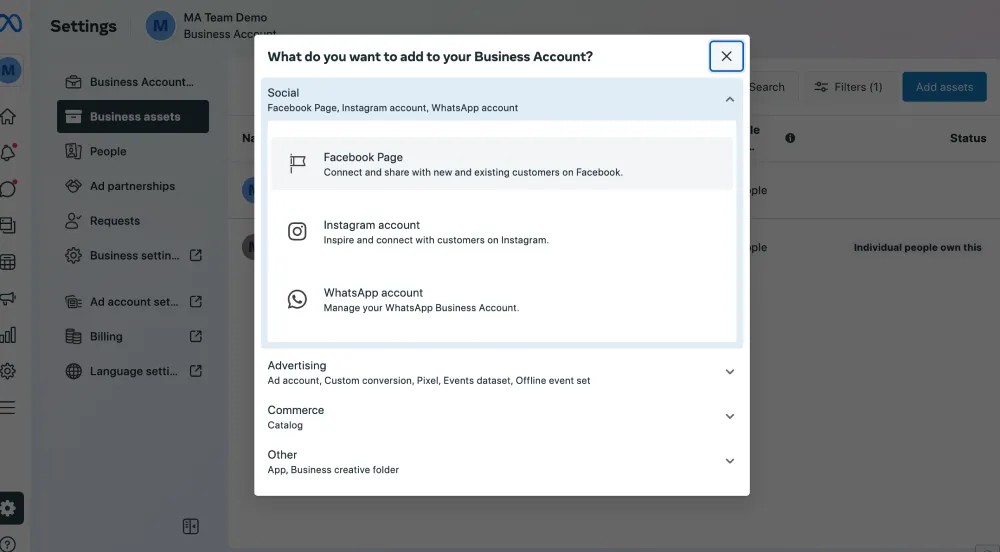Expand the Advertising section

pyautogui.click(x=729, y=372)
